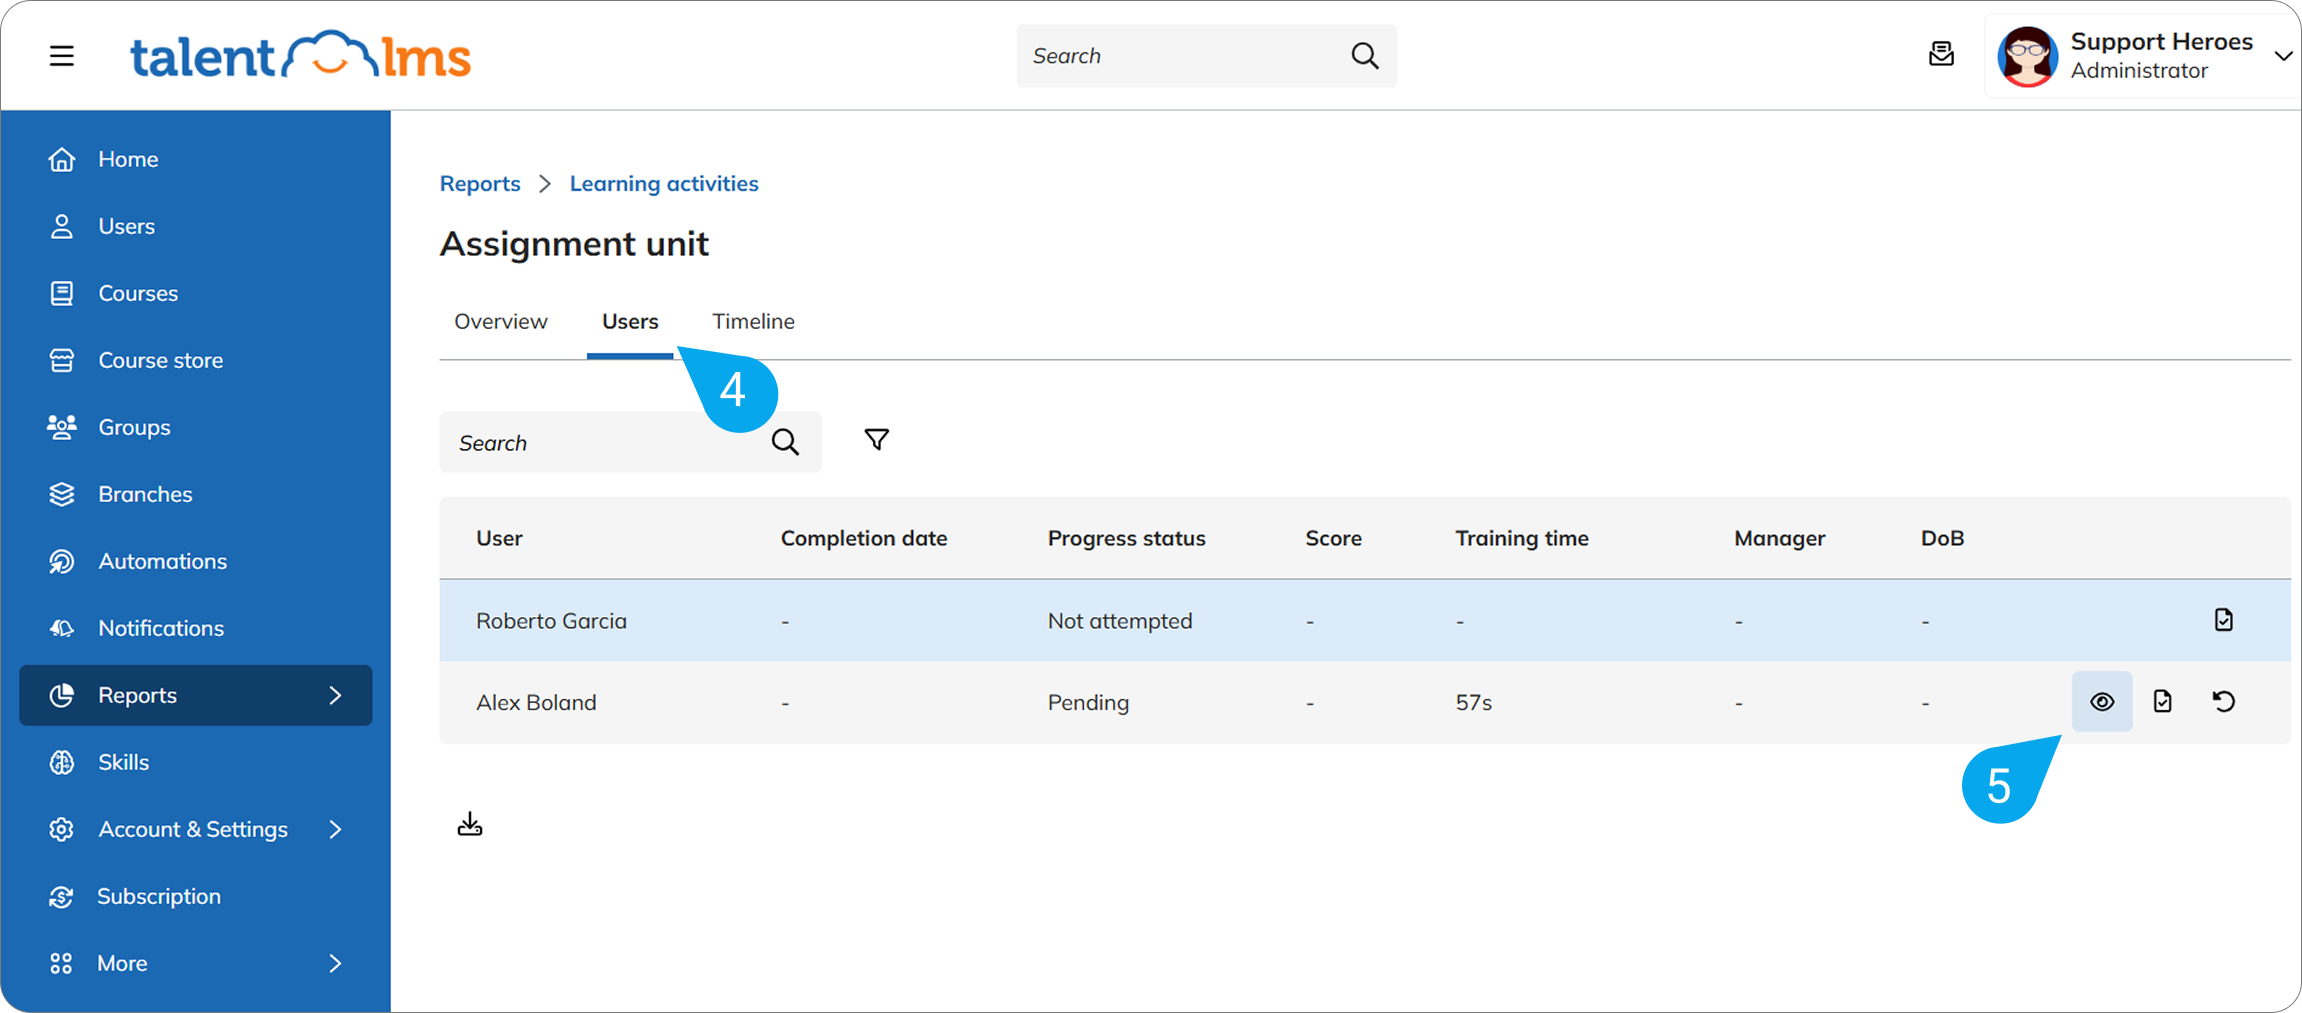The width and height of the screenshot is (2302, 1013).
Task: Click the 57s training time value
Action: (x=1473, y=703)
